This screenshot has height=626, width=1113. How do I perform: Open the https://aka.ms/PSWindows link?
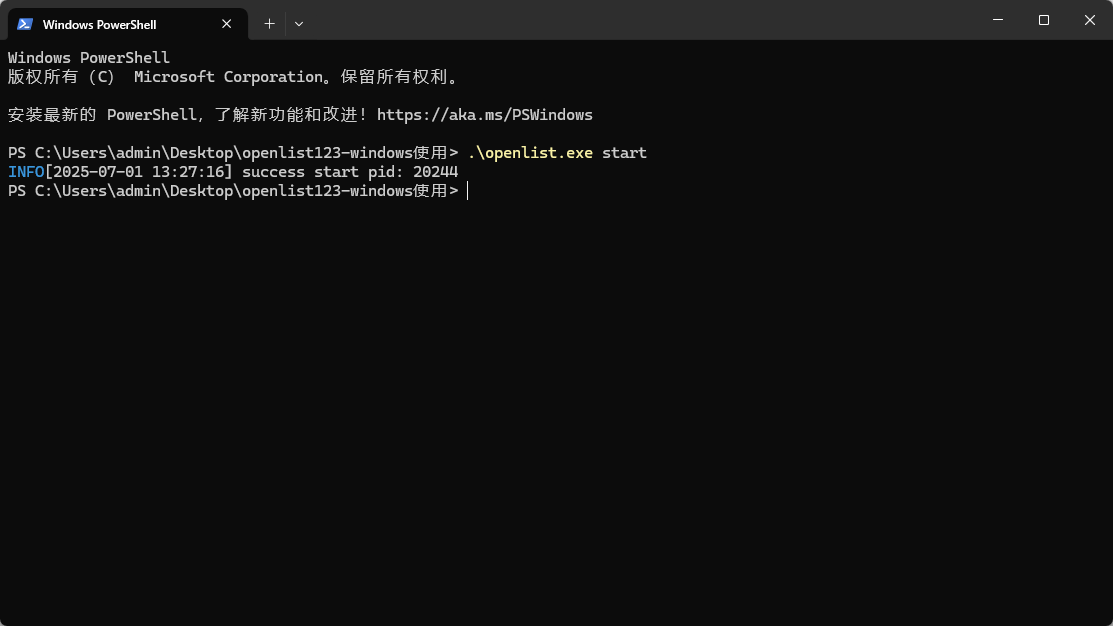coord(485,115)
